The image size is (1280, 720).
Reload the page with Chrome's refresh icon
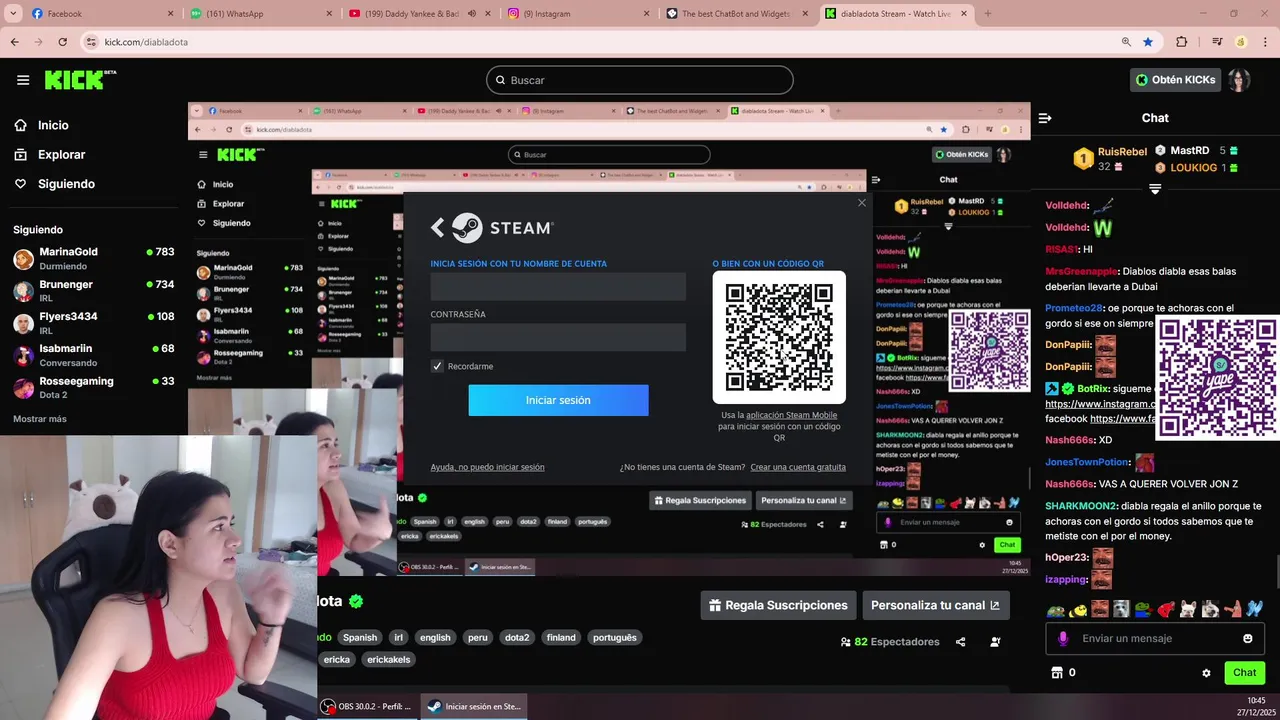63,42
